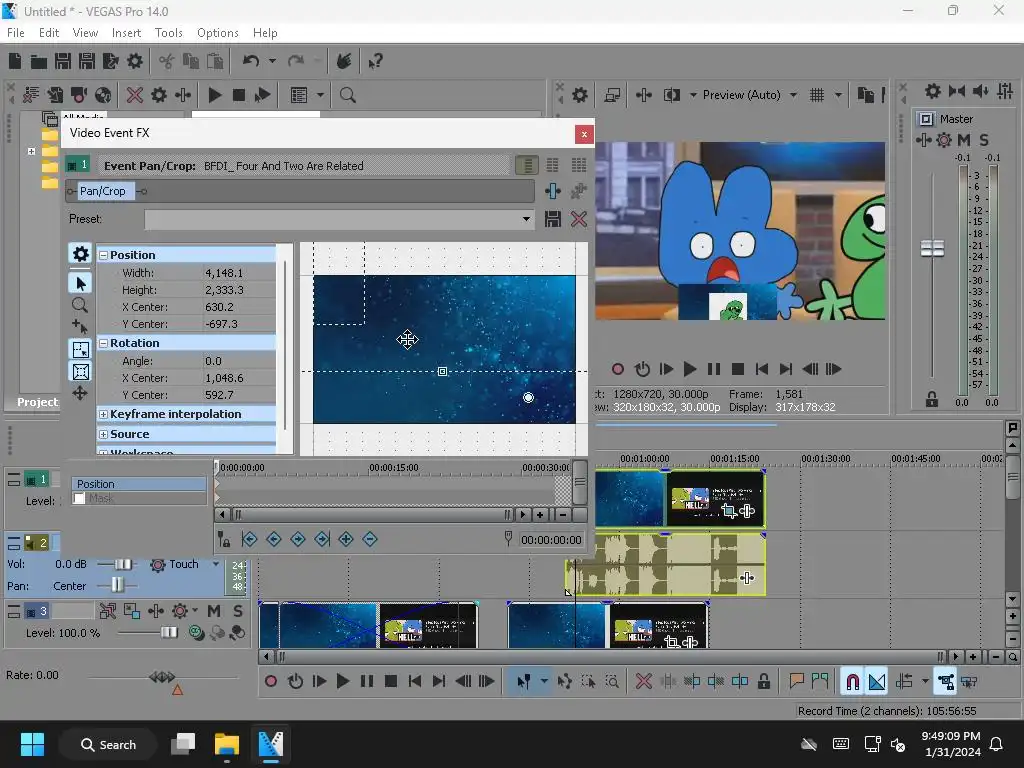Open the View menu
1024x768 pixels.
[x=85, y=33]
